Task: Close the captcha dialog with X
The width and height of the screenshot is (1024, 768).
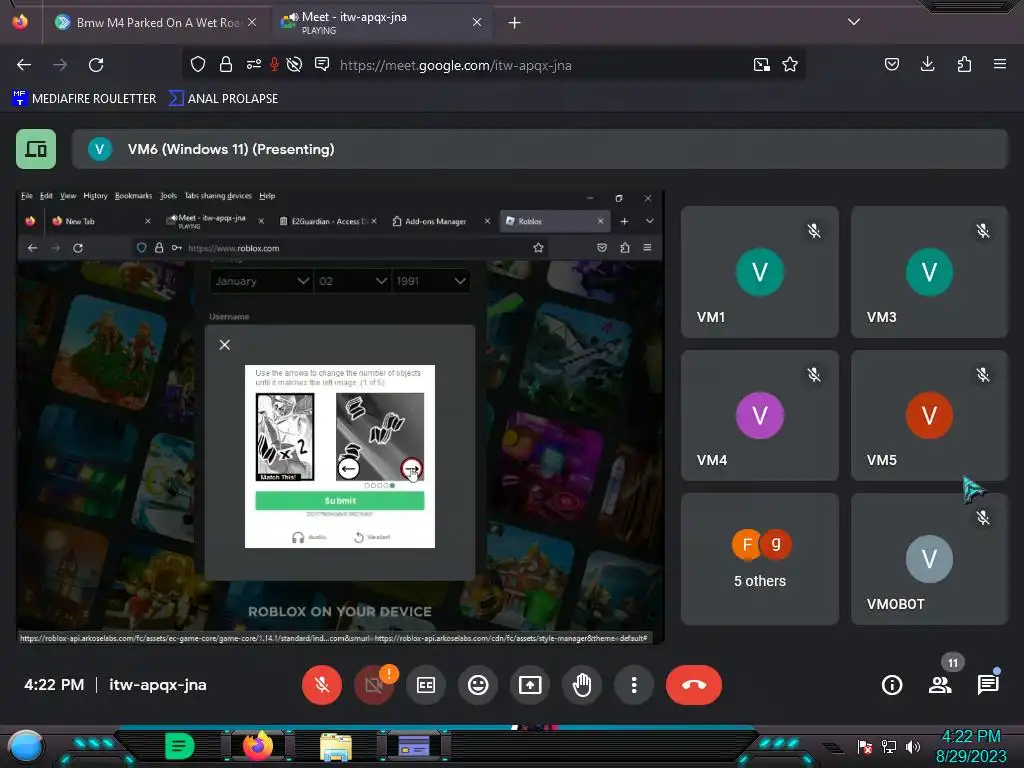Action: tap(225, 345)
